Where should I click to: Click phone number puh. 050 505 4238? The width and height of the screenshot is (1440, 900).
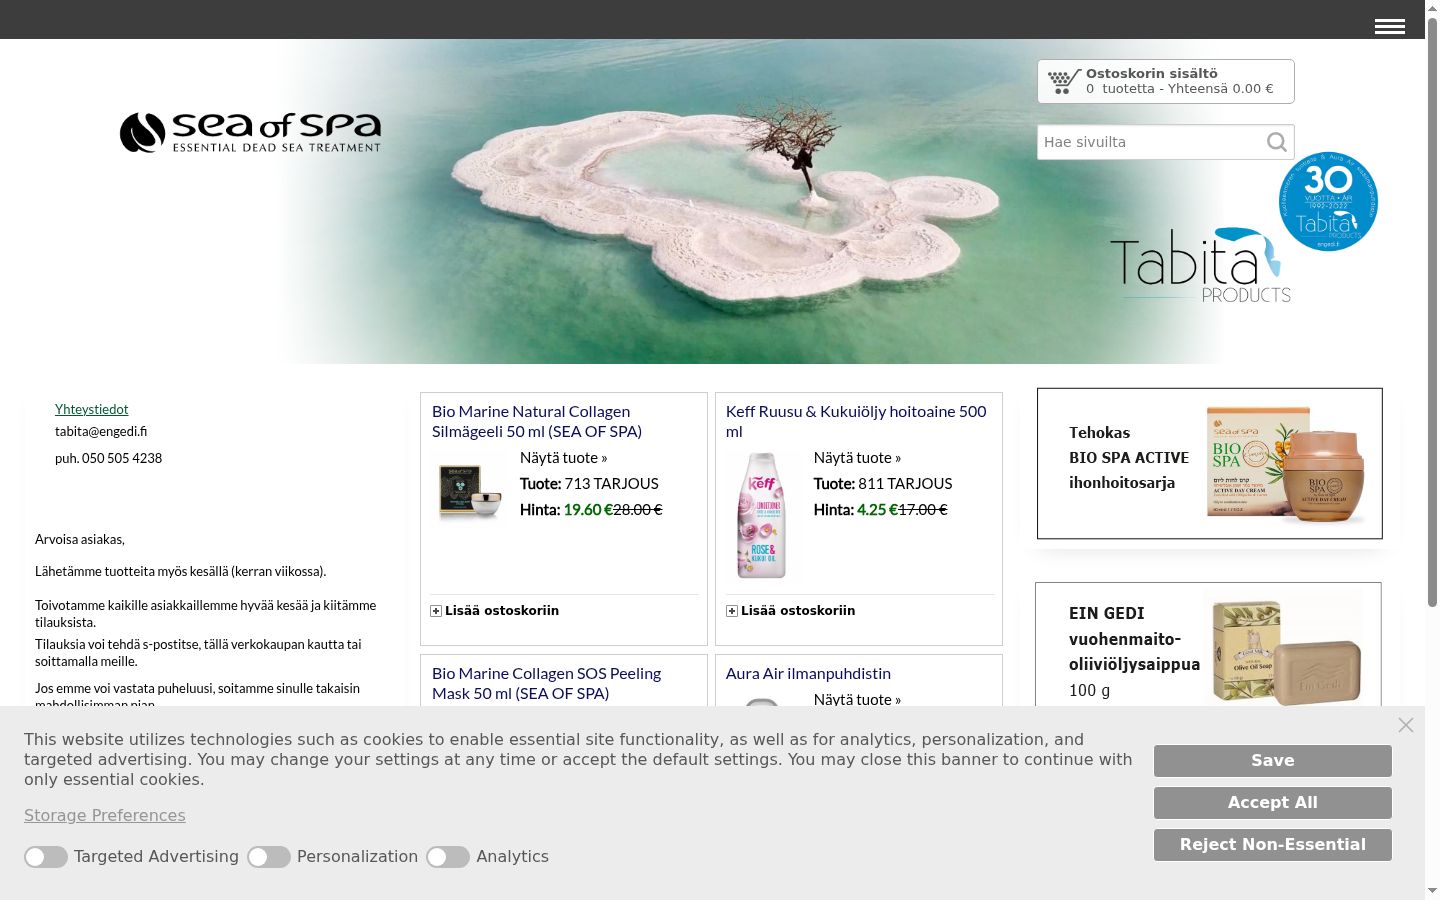pyautogui.click(x=108, y=458)
